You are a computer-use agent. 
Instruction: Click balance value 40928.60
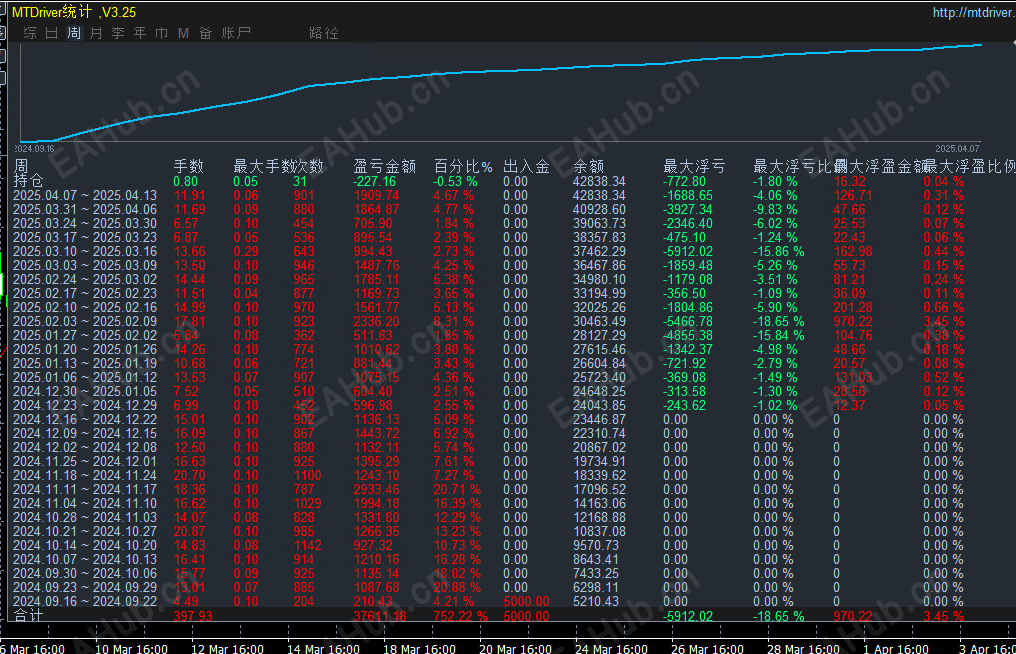599,209
